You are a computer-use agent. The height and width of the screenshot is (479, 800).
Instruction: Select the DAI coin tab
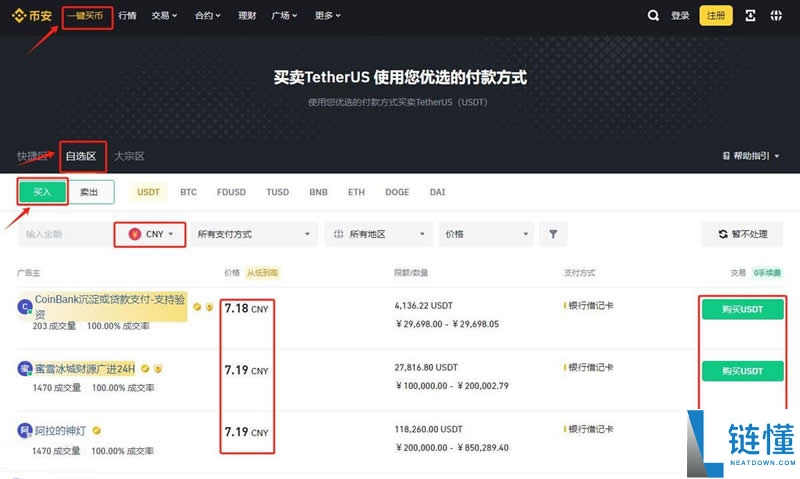[x=437, y=192]
